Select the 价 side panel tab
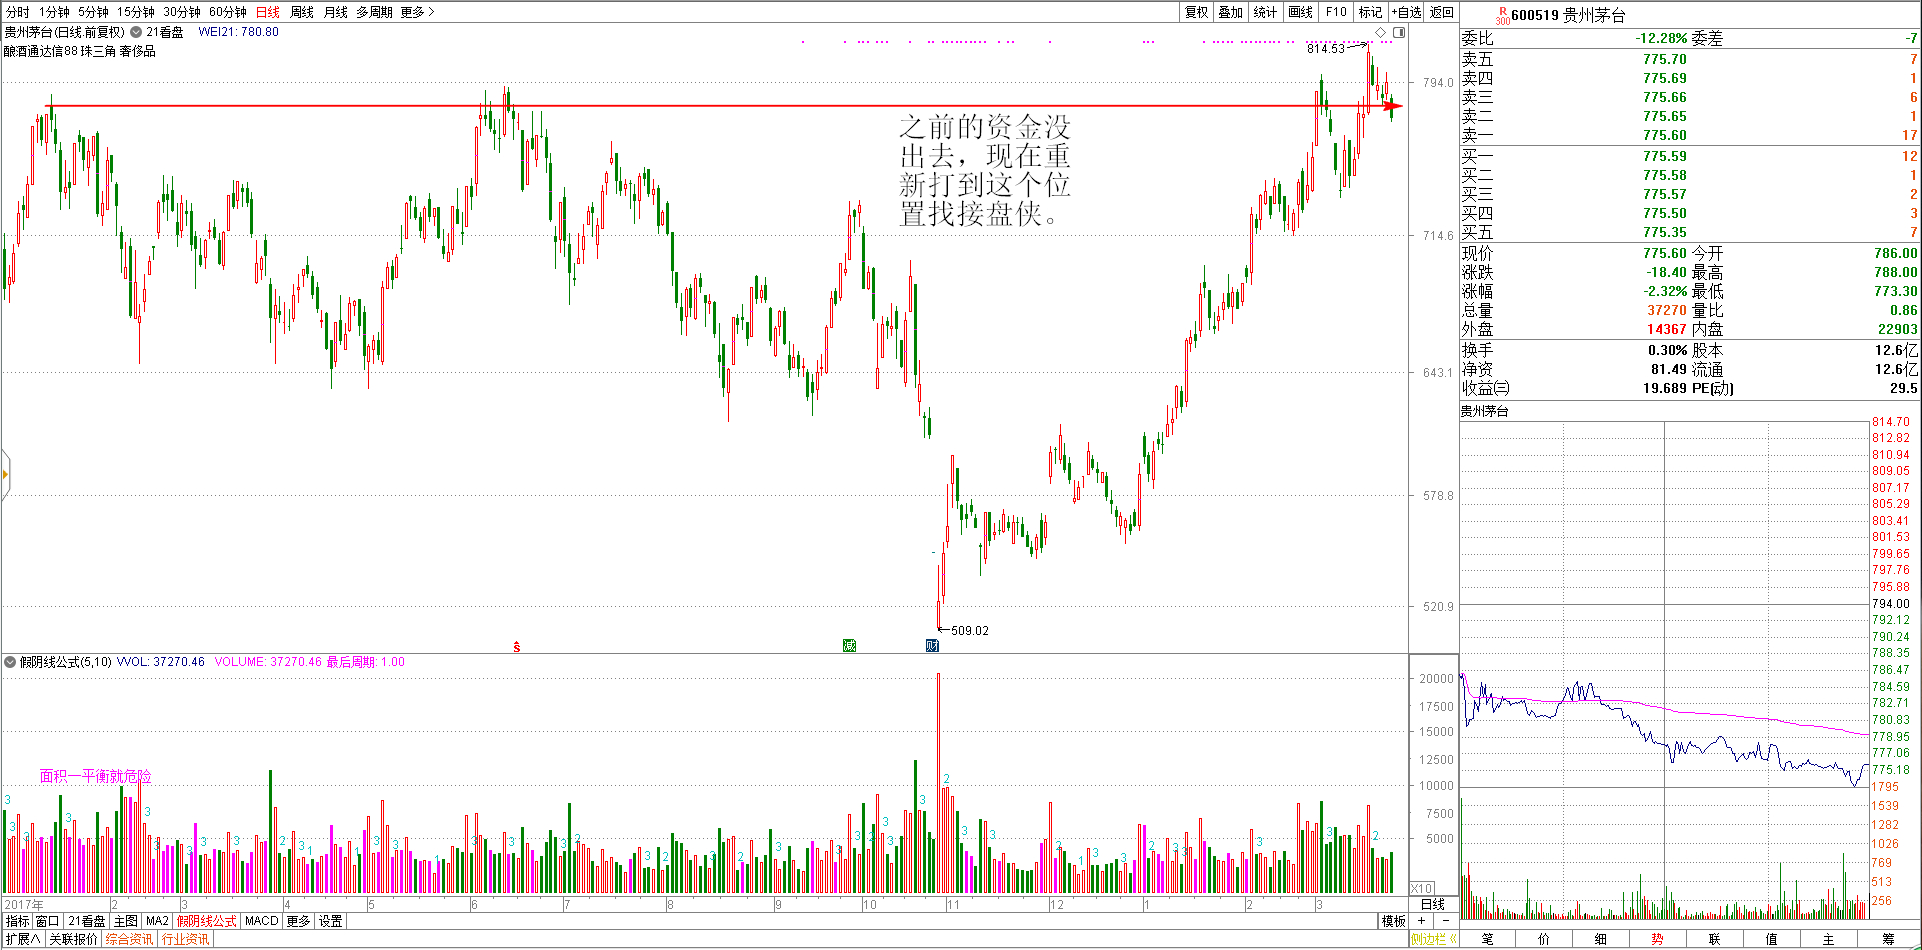The width and height of the screenshot is (1922, 950). pyautogui.click(x=1544, y=939)
